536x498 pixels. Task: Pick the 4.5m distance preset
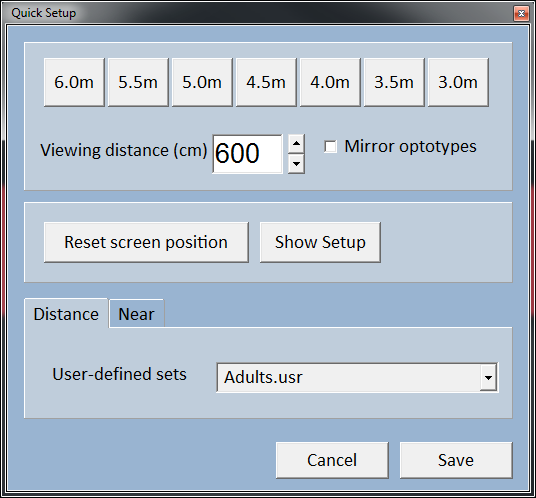266,82
